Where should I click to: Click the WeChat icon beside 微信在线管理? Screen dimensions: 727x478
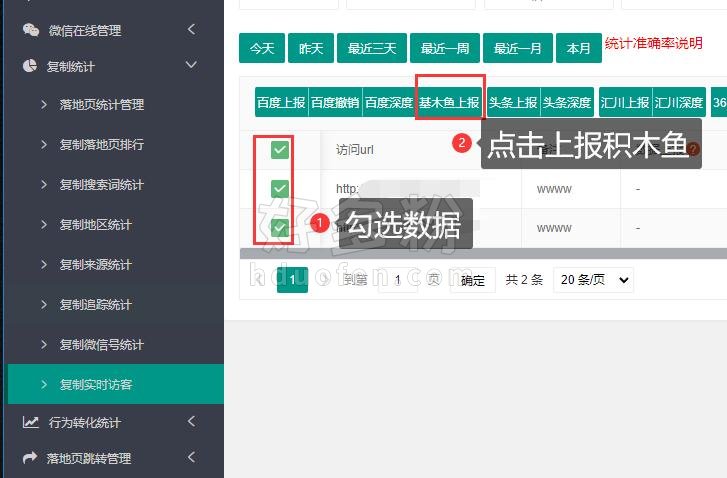click(x=31, y=30)
